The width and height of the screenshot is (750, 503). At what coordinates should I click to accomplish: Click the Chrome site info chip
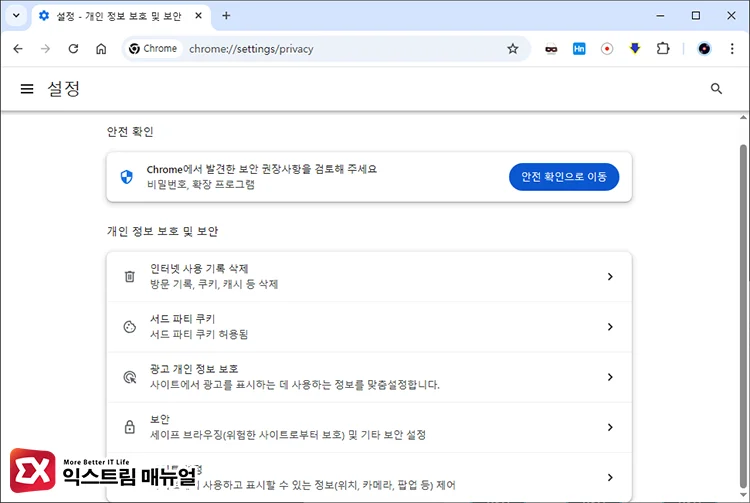[x=153, y=49]
